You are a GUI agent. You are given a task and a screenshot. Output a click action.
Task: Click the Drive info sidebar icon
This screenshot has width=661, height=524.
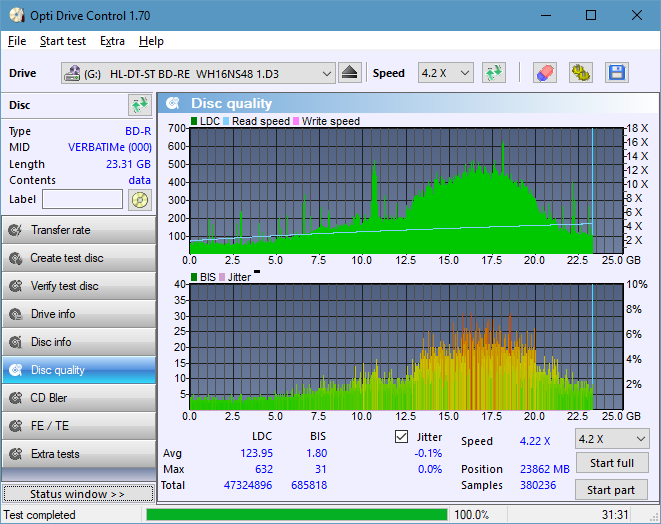click(x=16, y=314)
